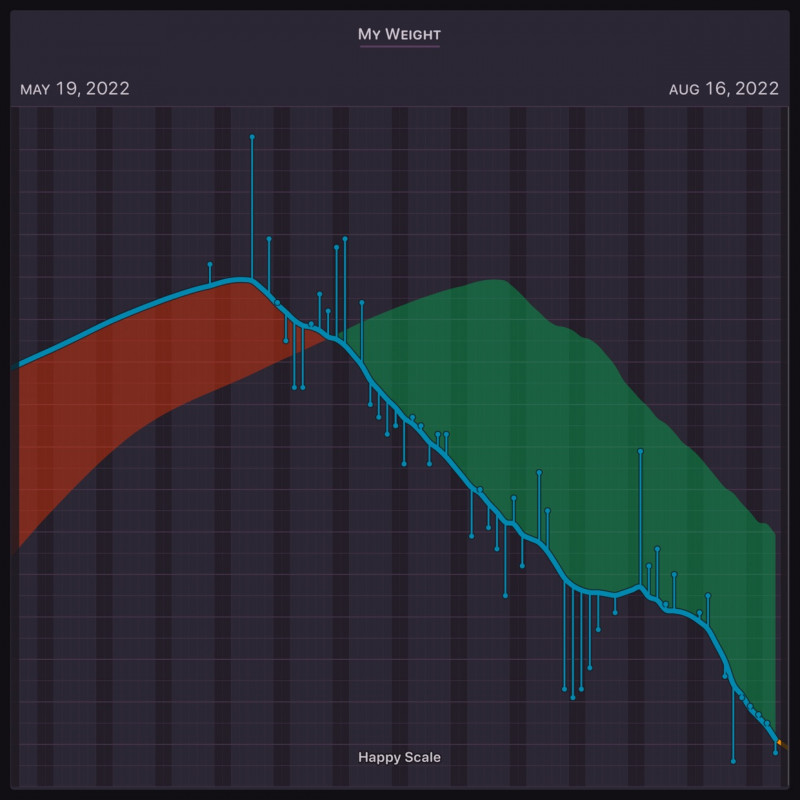Image resolution: width=800 pixels, height=800 pixels.
Task: Click the empty chart area below the red band
Action: tap(150, 600)
